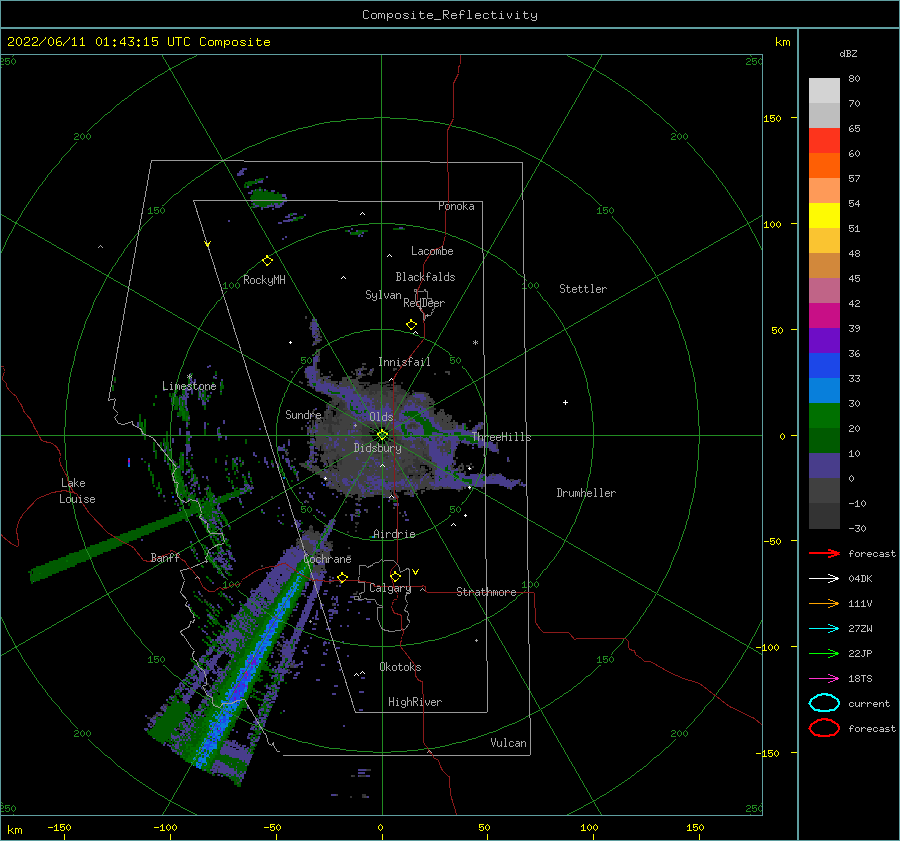Select the pink 45-42 dBZ color swatch

(824, 290)
